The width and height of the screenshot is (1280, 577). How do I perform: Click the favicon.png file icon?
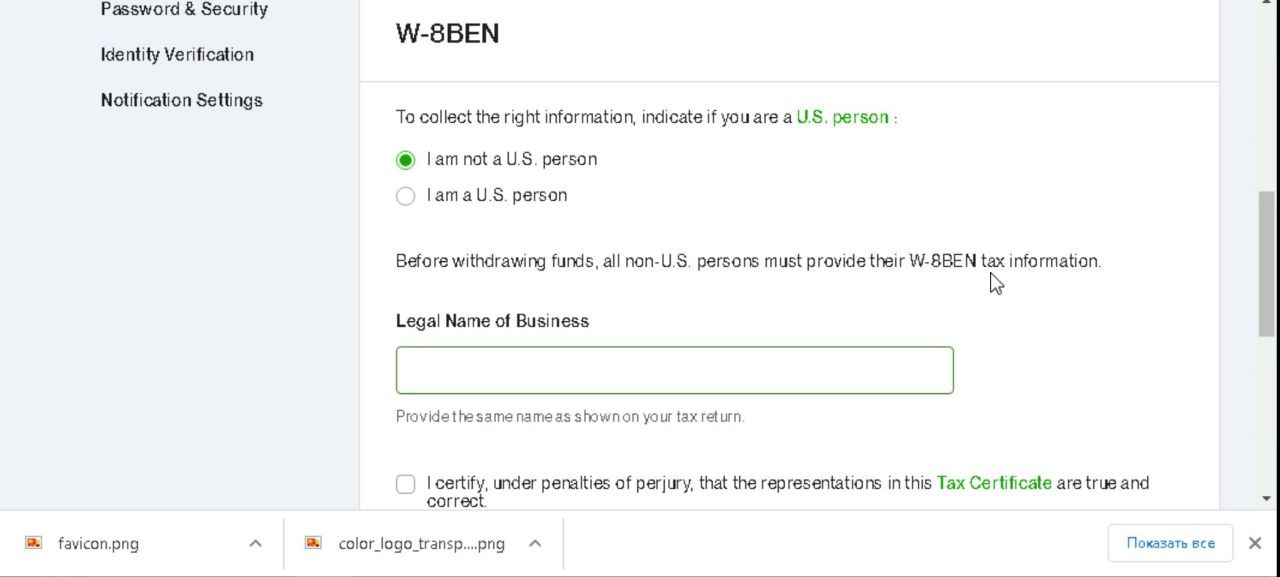(34, 543)
